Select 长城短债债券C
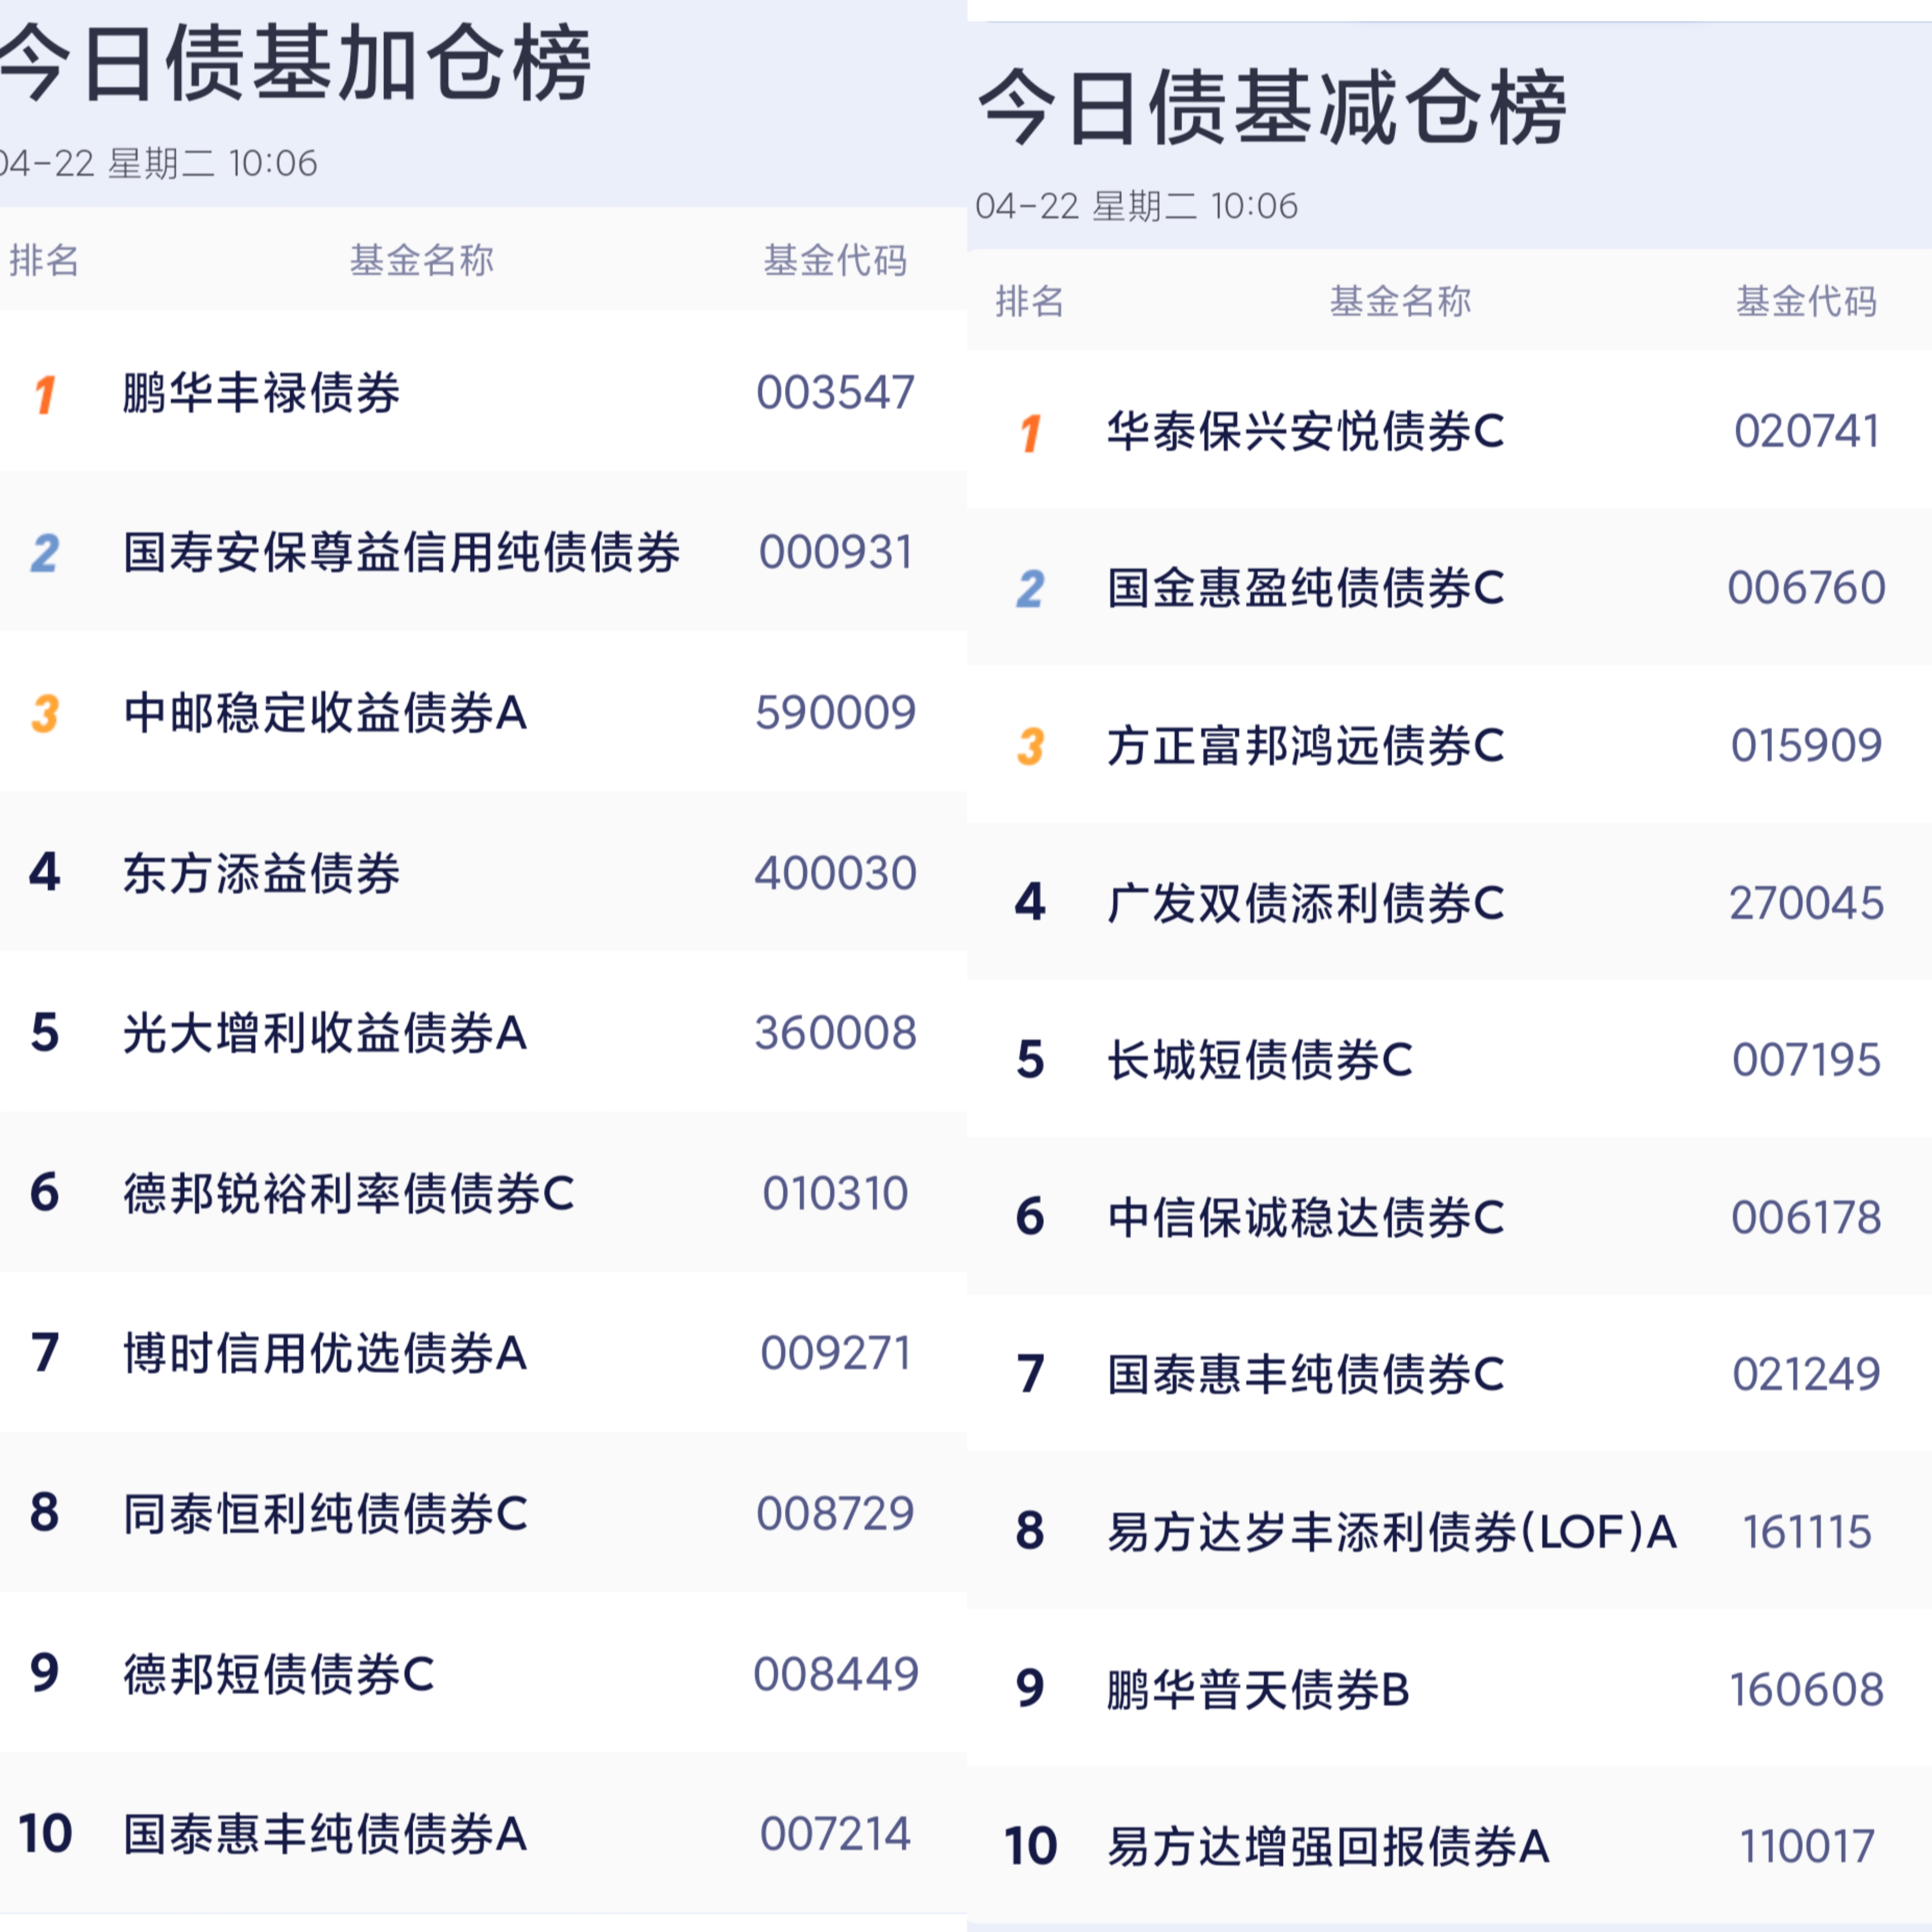 point(1259,1060)
